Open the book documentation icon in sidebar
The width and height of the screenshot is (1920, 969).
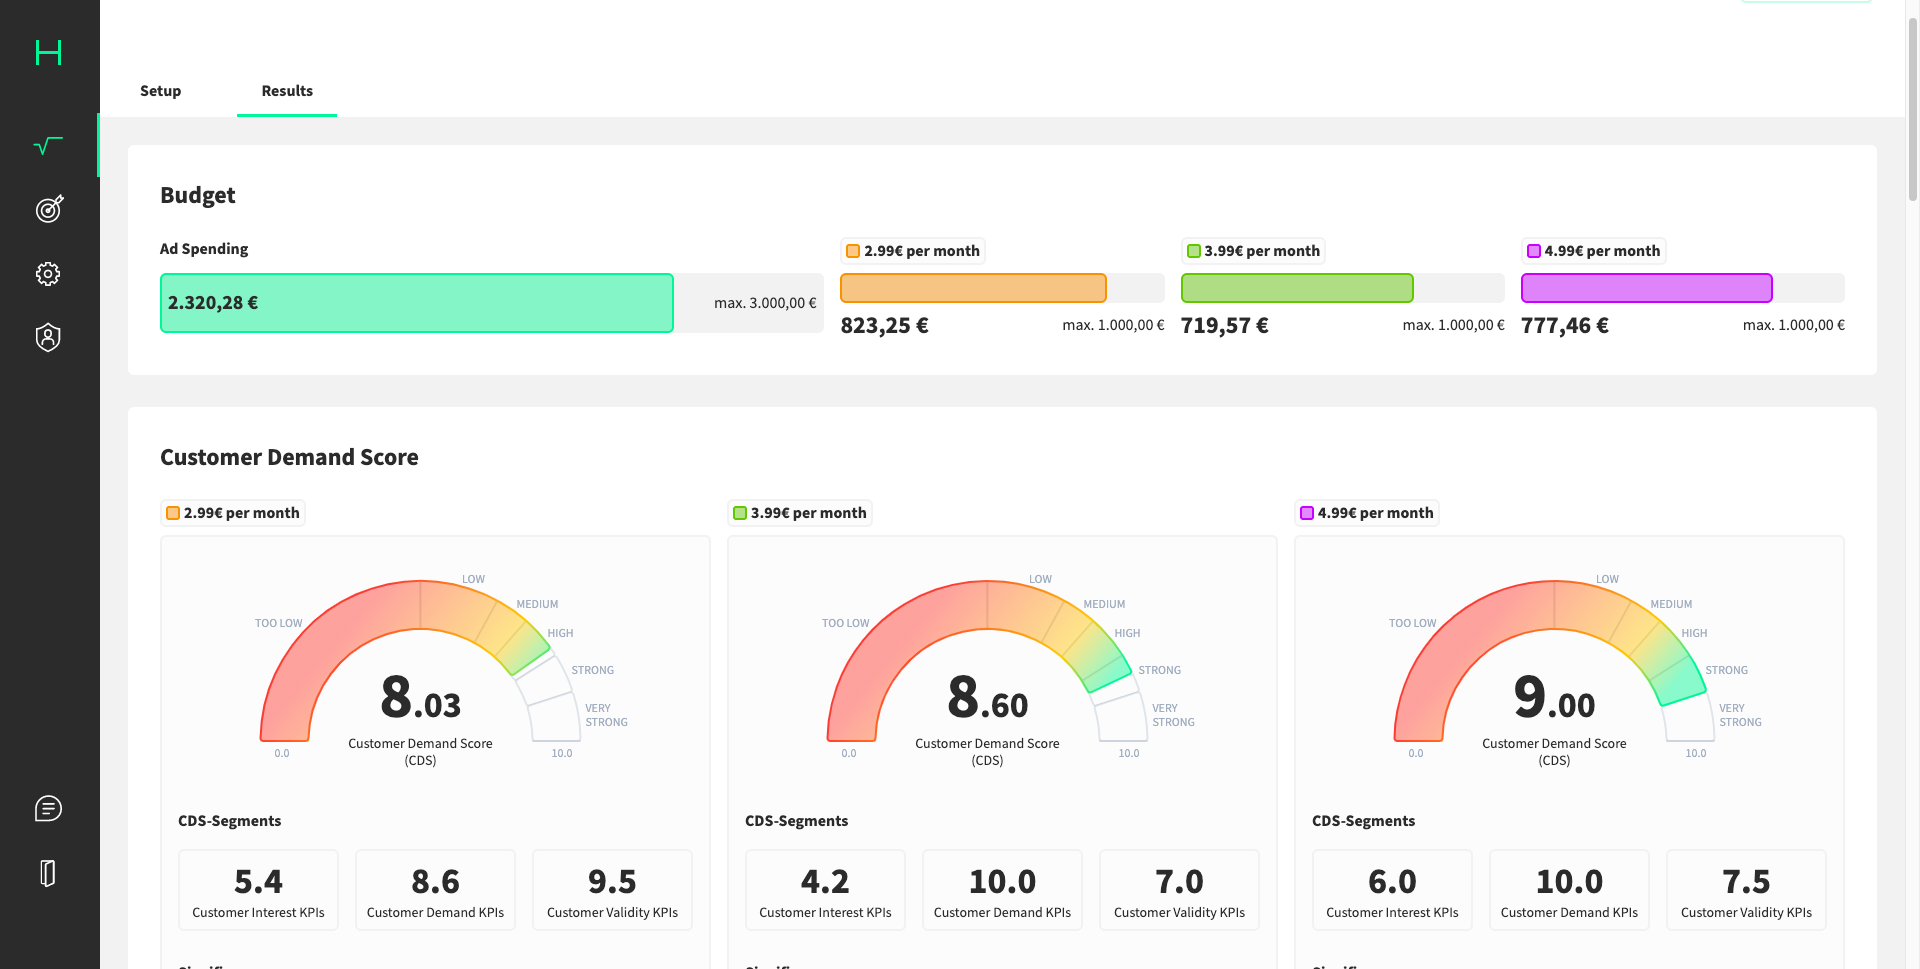pos(48,873)
